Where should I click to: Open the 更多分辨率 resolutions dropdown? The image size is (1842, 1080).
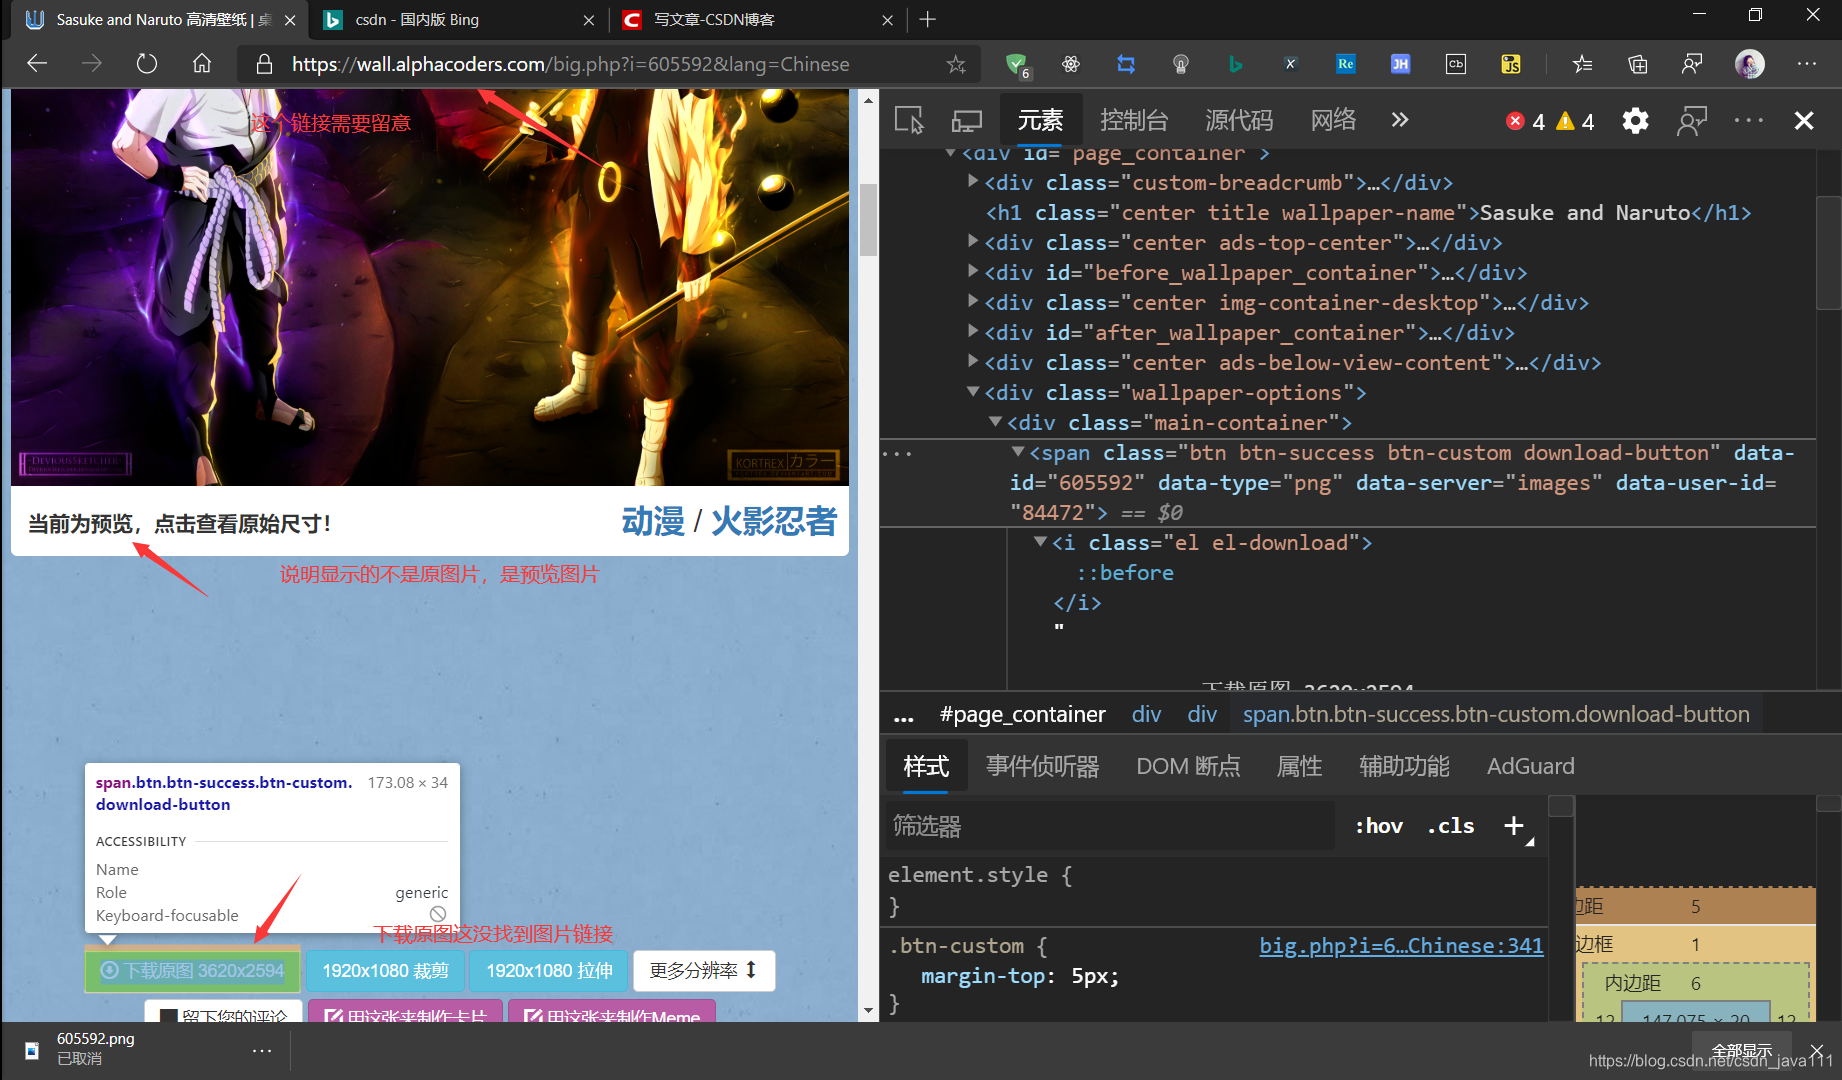pos(704,971)
